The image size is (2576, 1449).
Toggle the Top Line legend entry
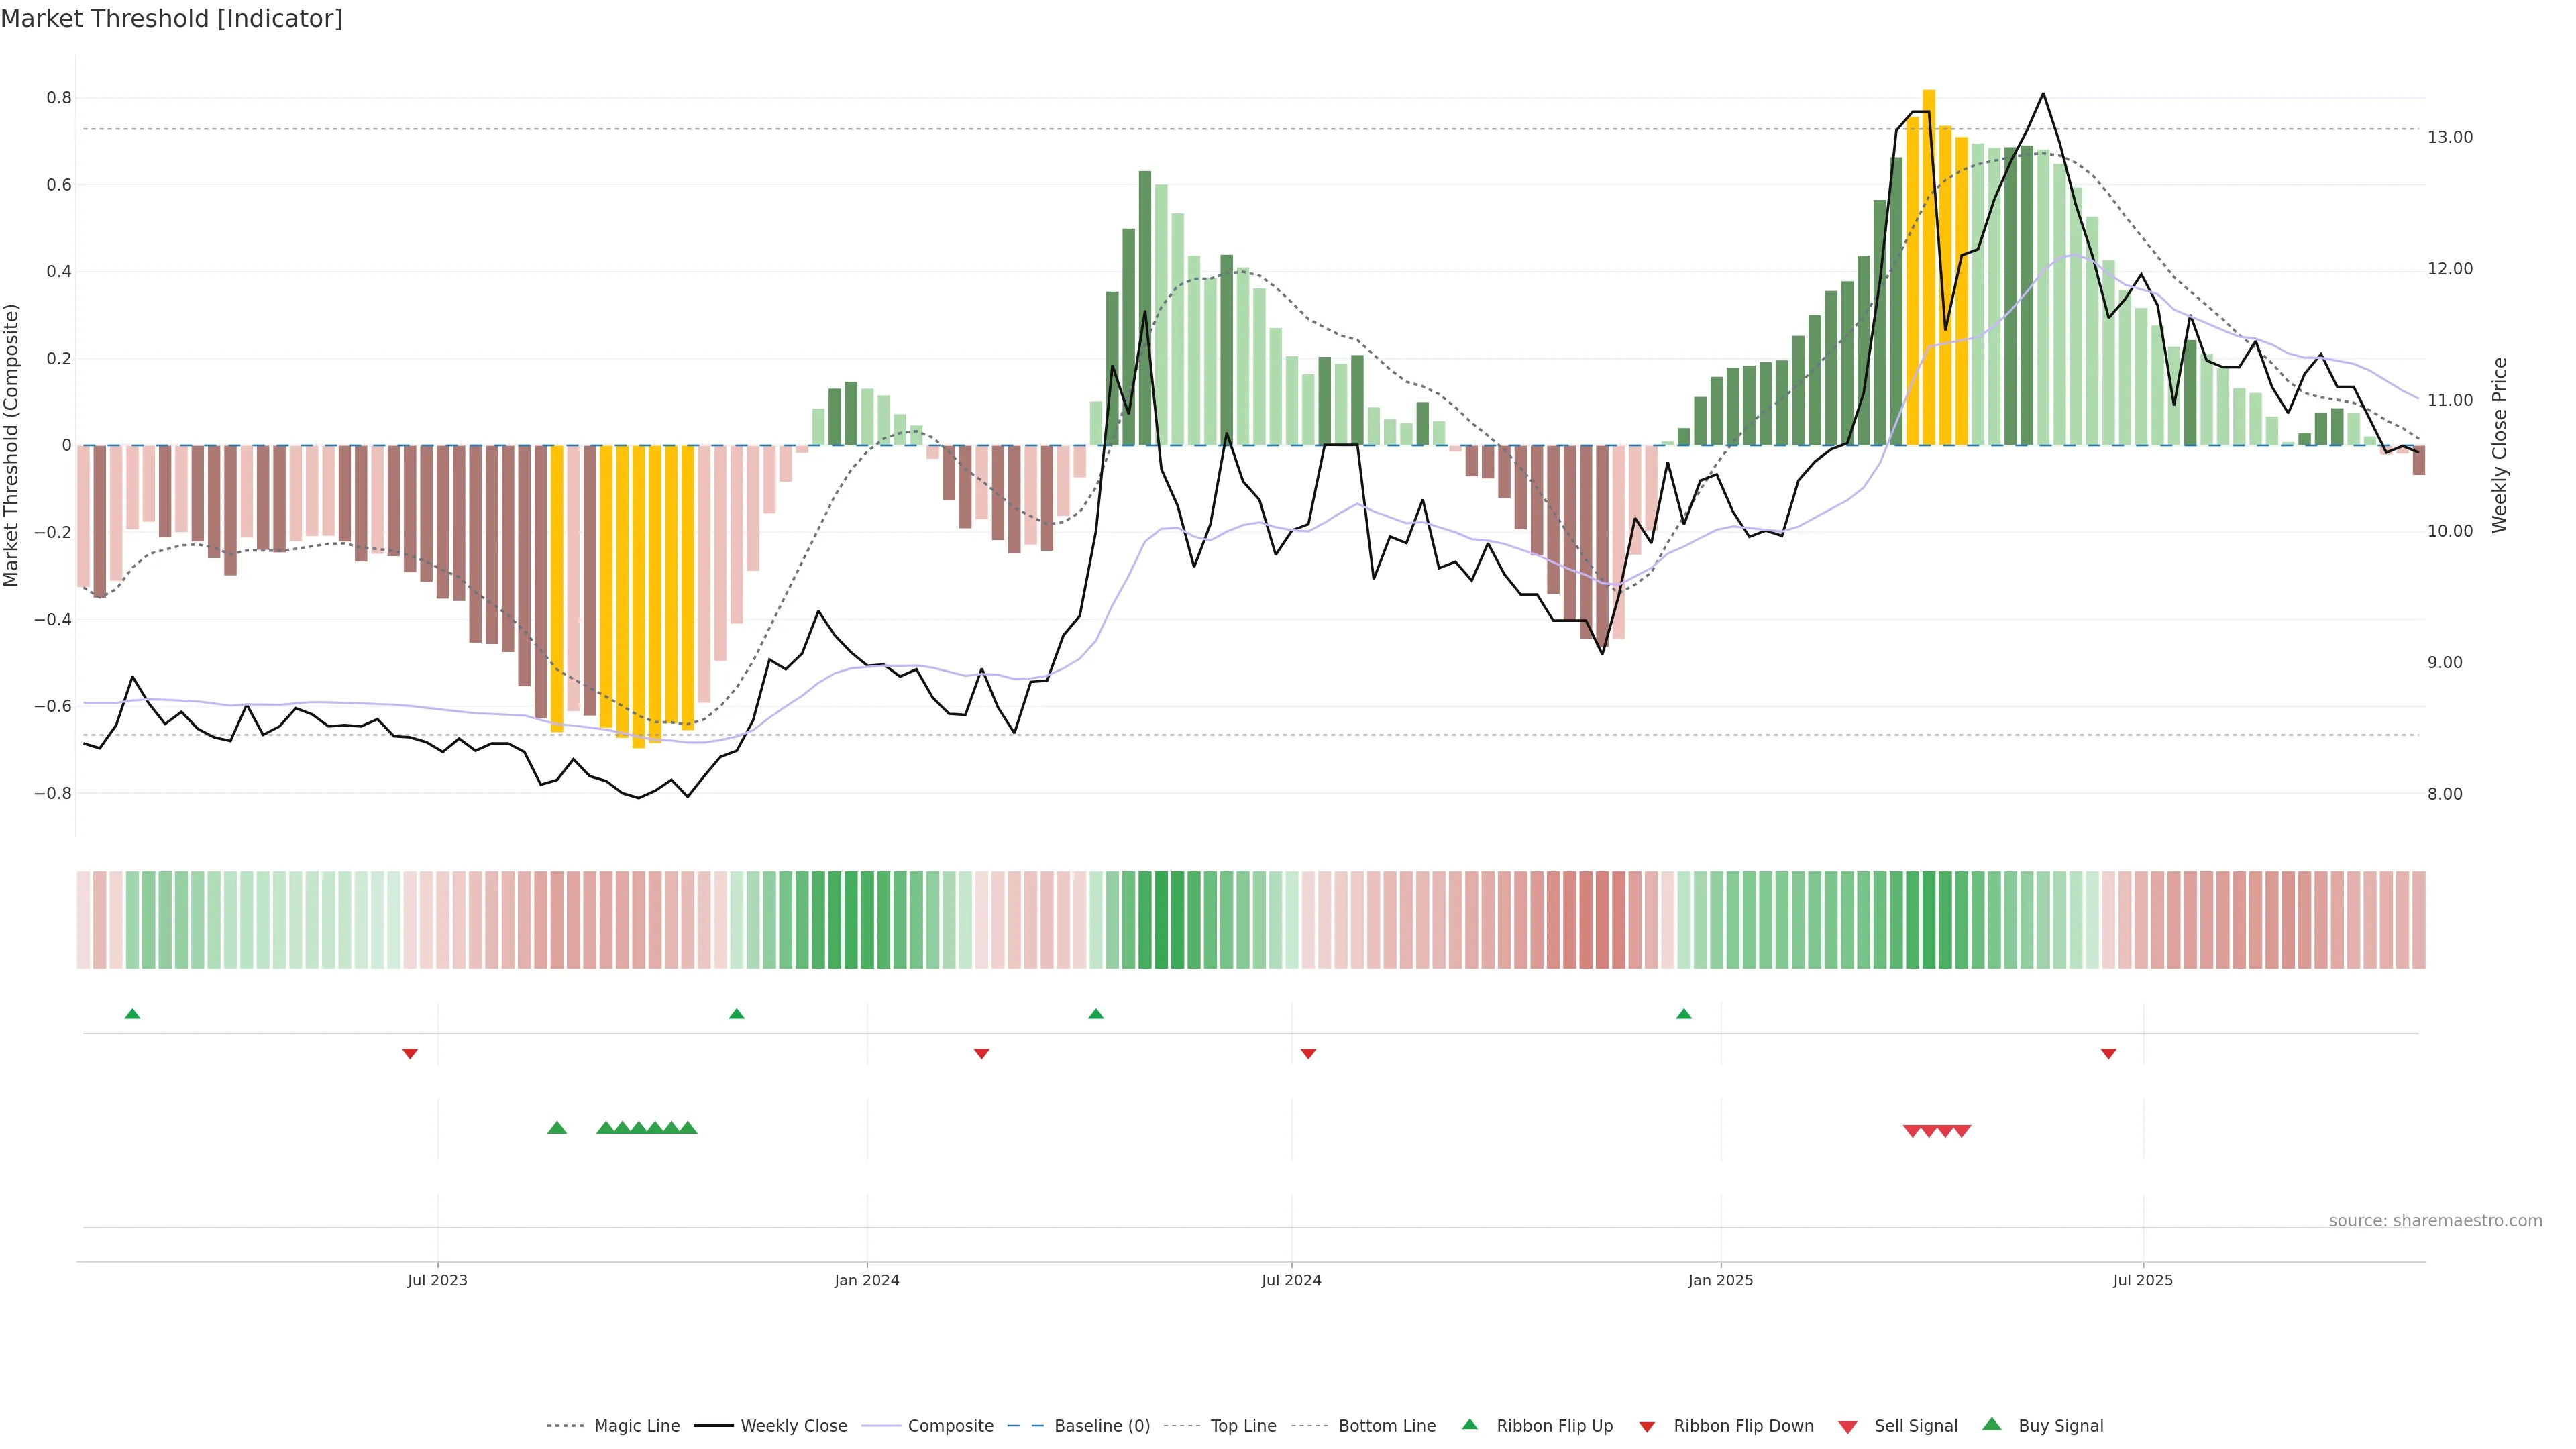[x=1243, y=1426]
